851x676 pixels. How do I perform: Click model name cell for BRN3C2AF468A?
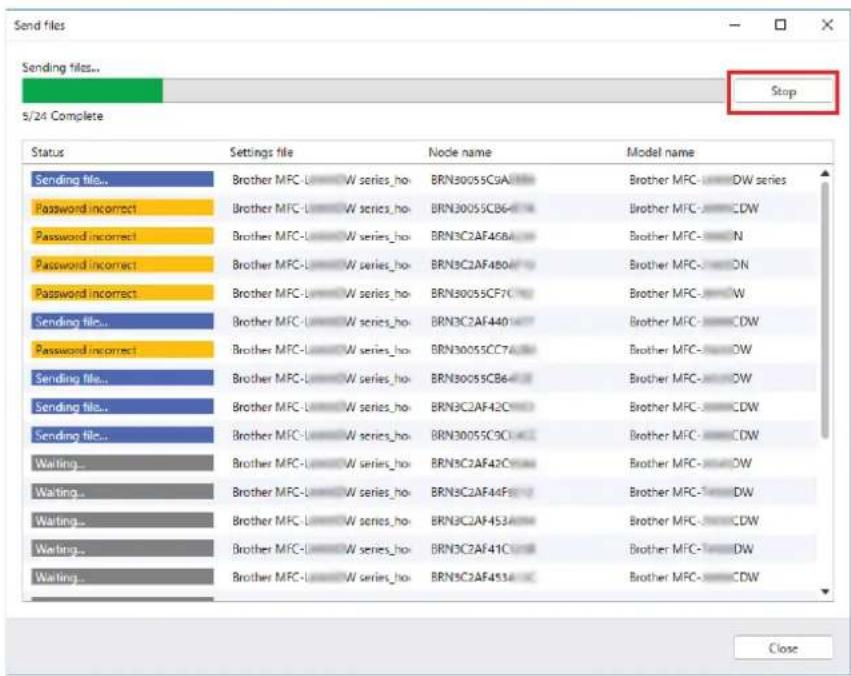686,237
